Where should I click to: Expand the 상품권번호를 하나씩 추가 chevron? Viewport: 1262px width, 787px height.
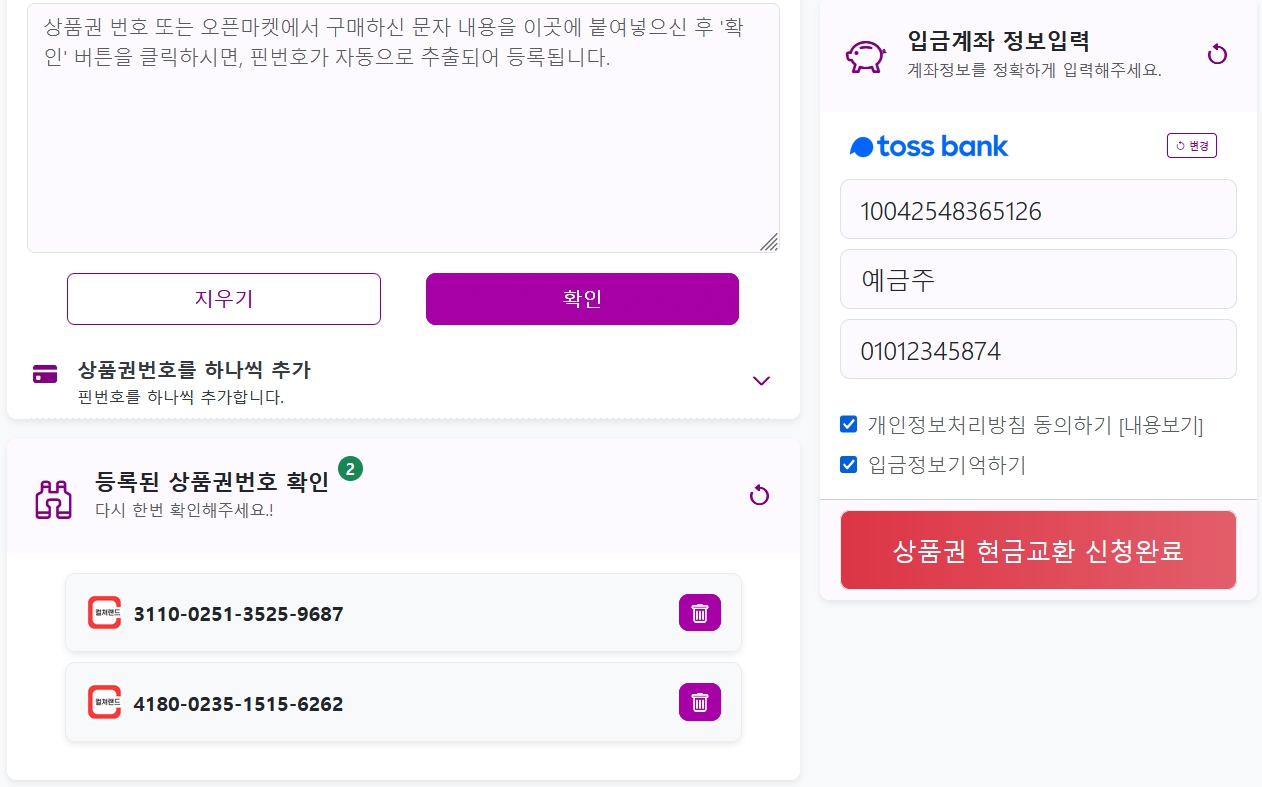(761, 380)
